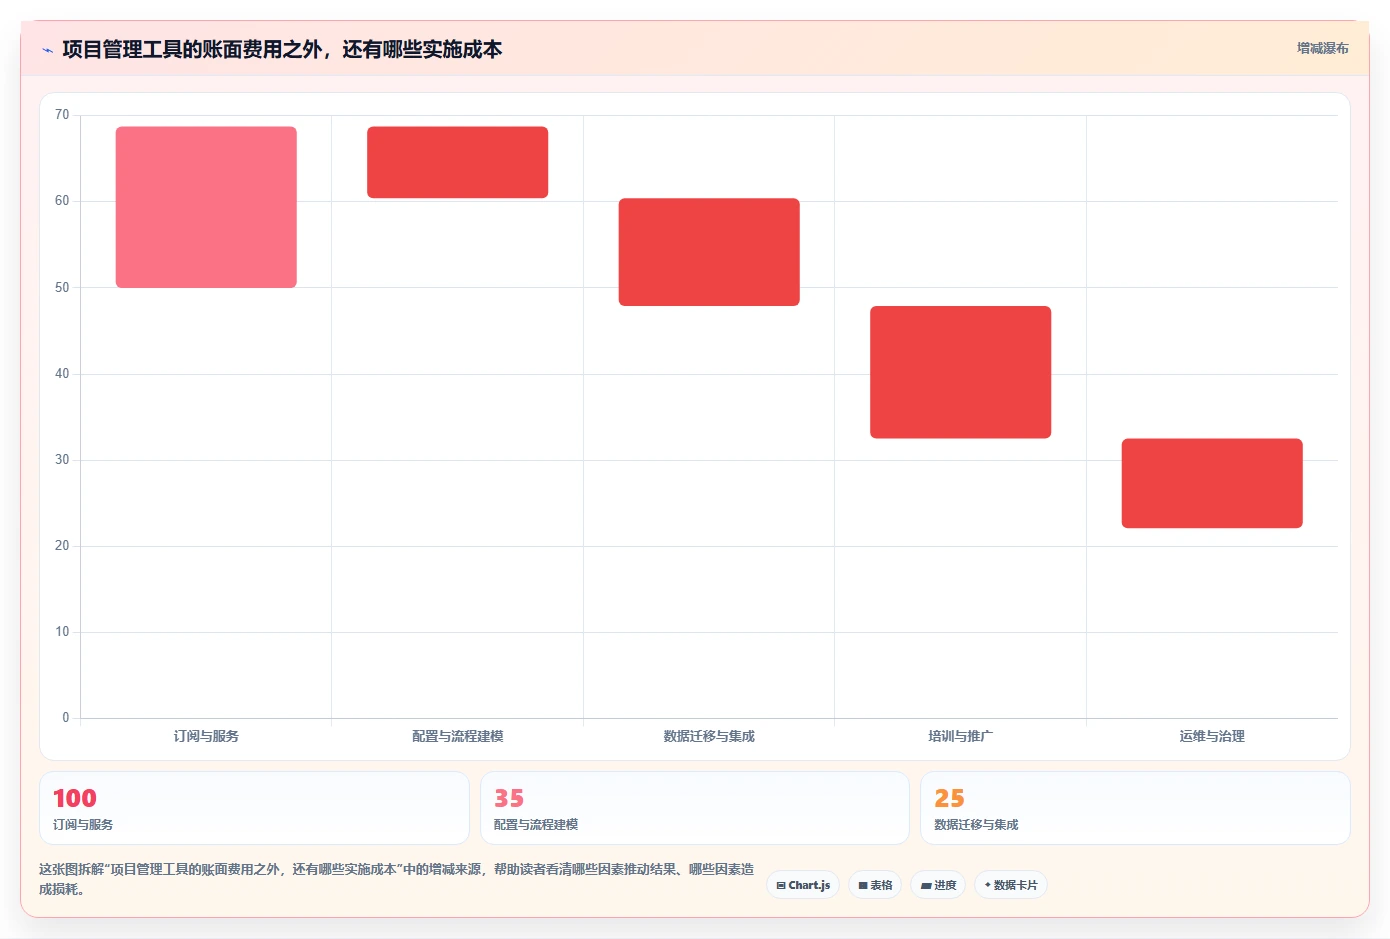
Task: Open the stat card showing 100
Action: pos(254,808)
